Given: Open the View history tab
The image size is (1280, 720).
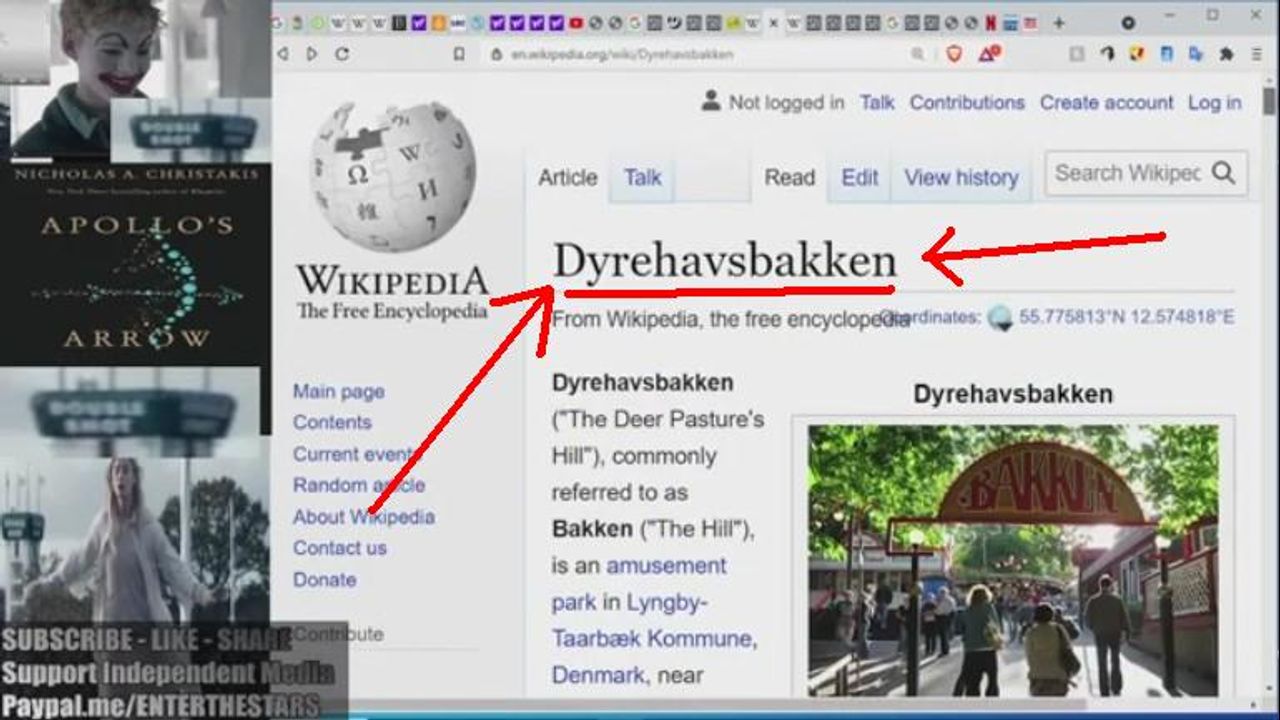Looking at the screenshot, I should pyautogui.click(x=960, y=178).
